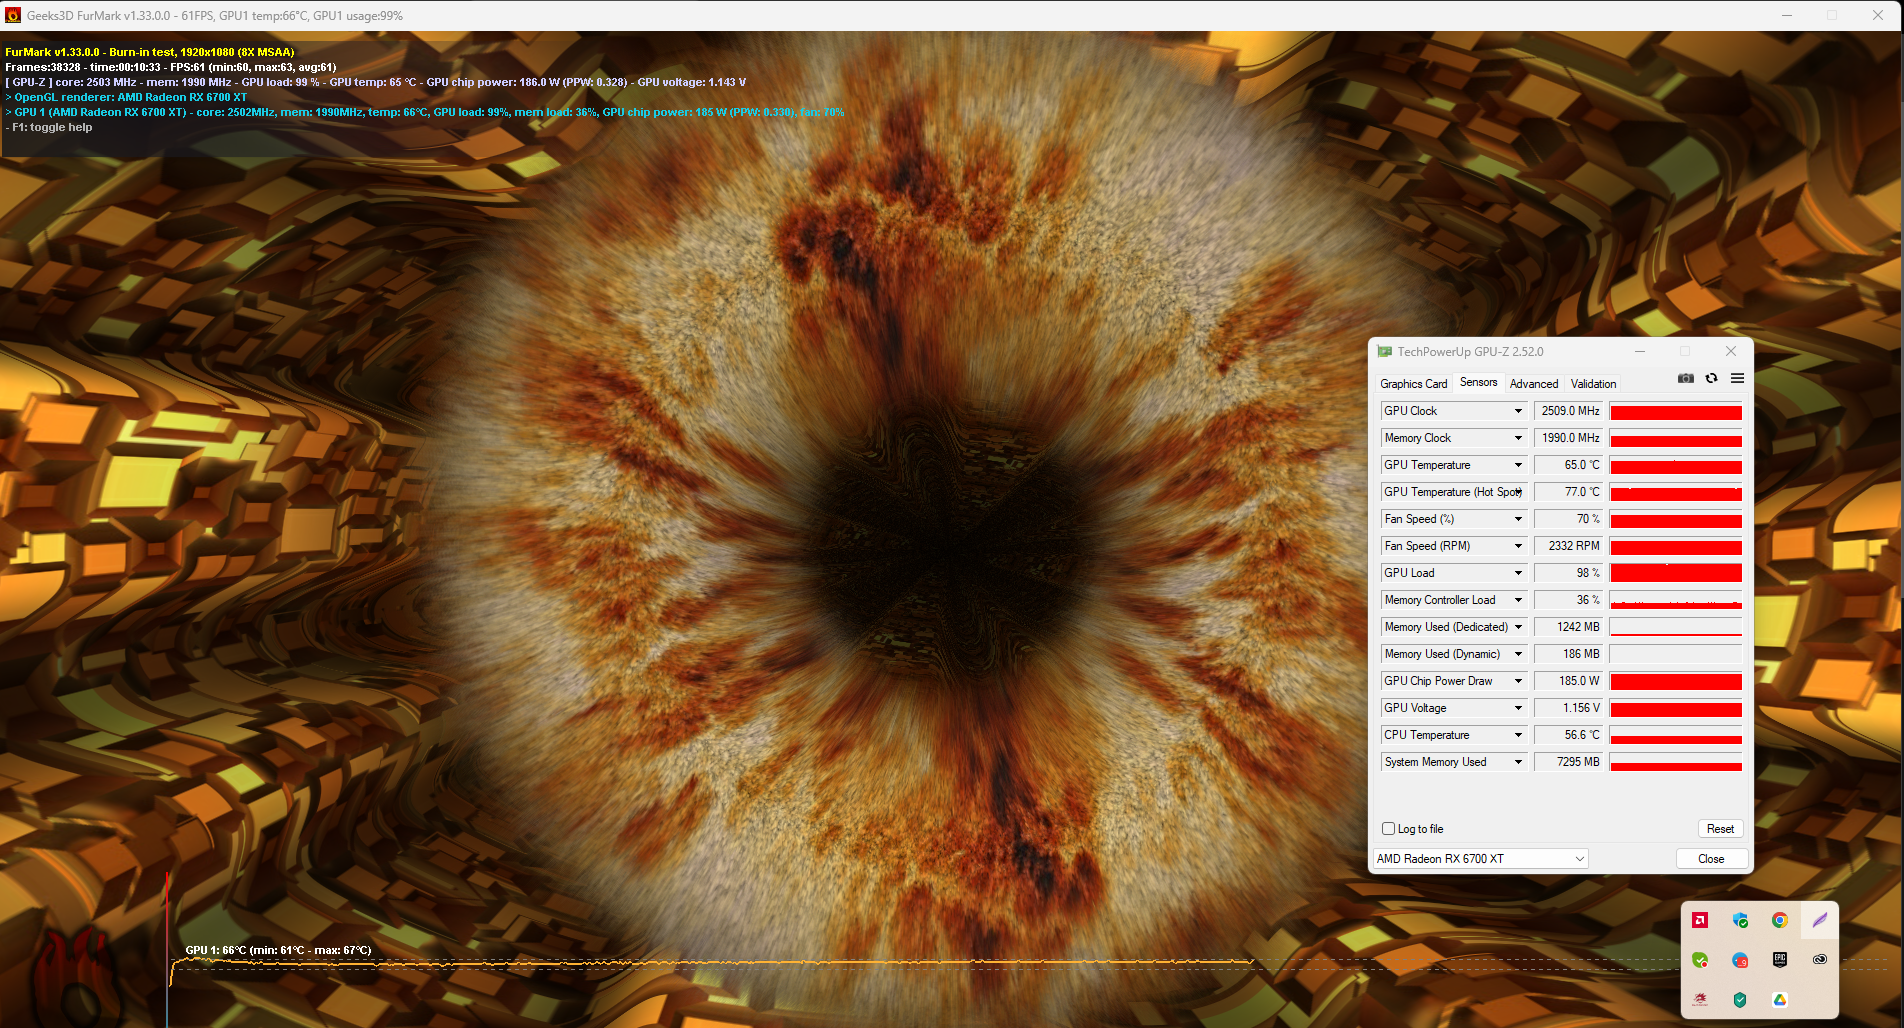
Task: Click the 'F1: toggle help' text in FurMark
Action: [x=52, y=127]
